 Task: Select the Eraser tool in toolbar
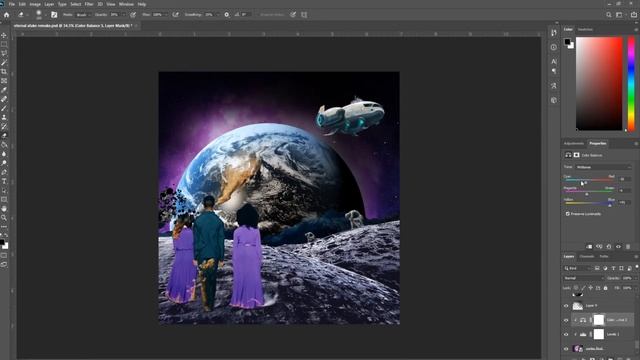click(4, 136)
